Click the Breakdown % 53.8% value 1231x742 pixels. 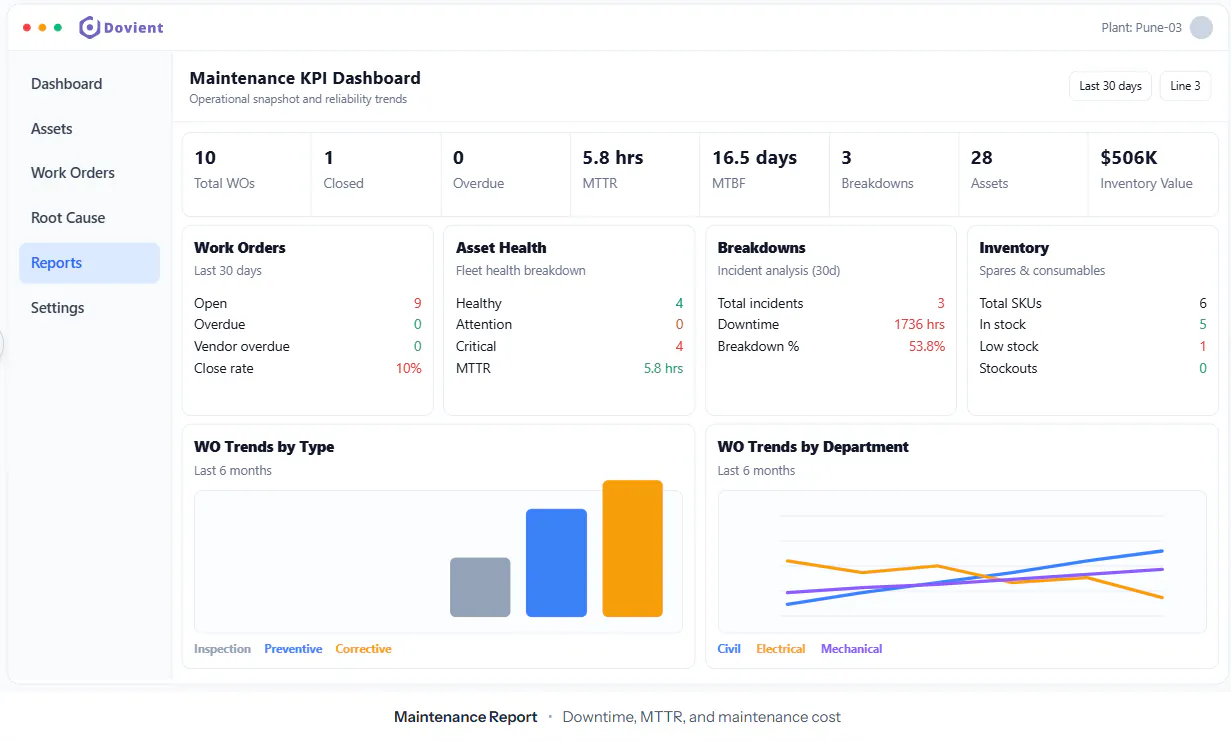coord(927,346)
